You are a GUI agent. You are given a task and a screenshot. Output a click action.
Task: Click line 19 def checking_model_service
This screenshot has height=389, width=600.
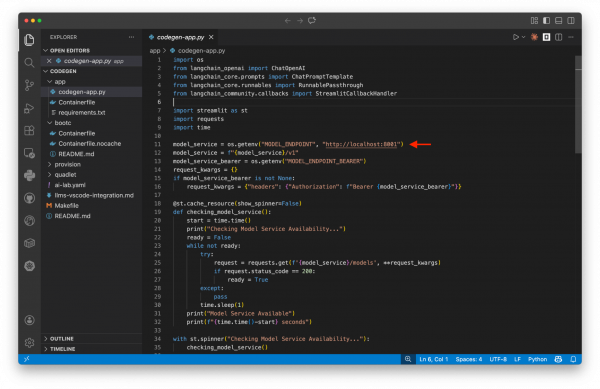coord(222,212)
